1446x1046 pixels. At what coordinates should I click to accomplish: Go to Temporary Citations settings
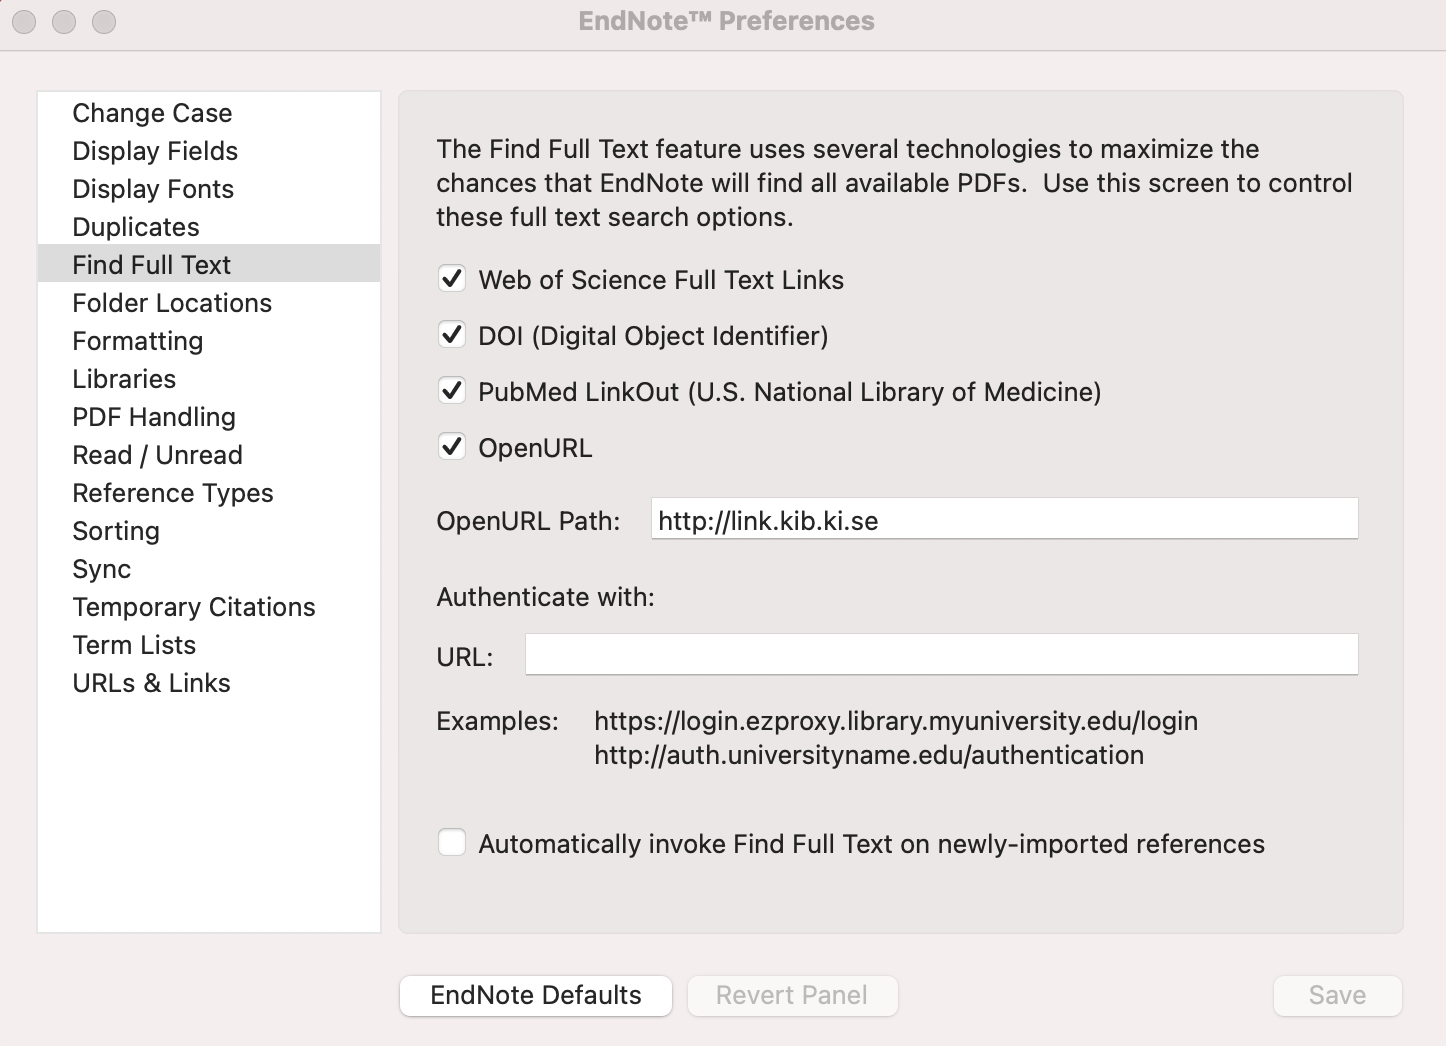(x=209, y=607)
